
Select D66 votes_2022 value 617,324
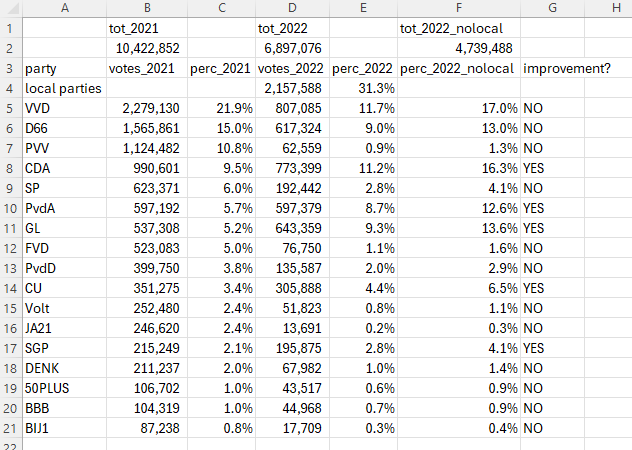(293, 129)
